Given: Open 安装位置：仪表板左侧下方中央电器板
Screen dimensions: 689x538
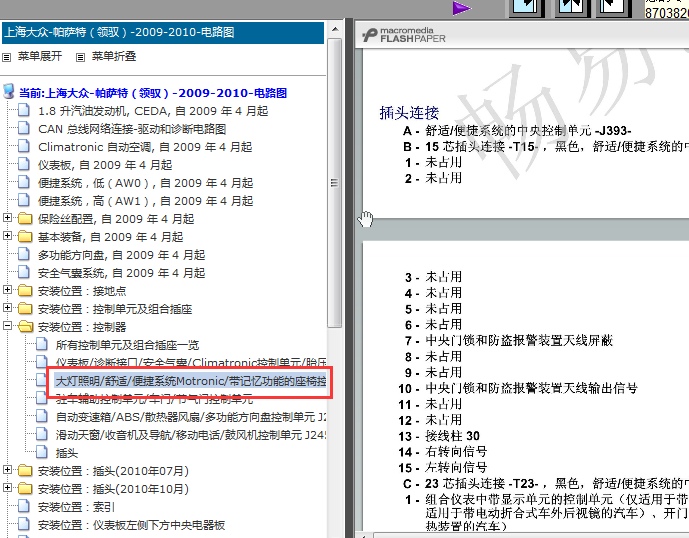Looking at the screenshot, I should (131, 525).
